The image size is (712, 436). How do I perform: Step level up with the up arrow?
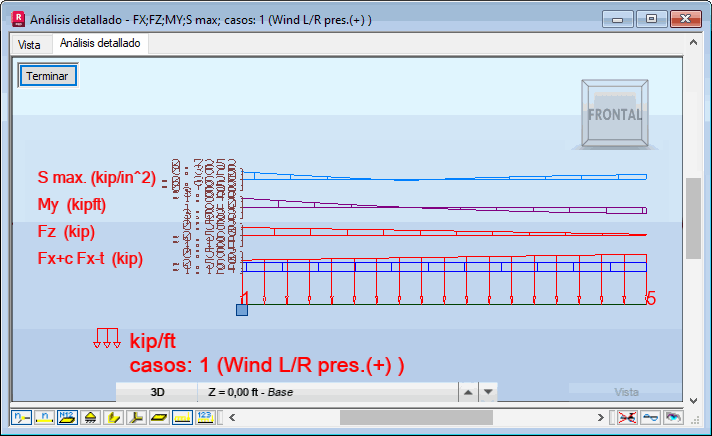click(x=468, y=392)
